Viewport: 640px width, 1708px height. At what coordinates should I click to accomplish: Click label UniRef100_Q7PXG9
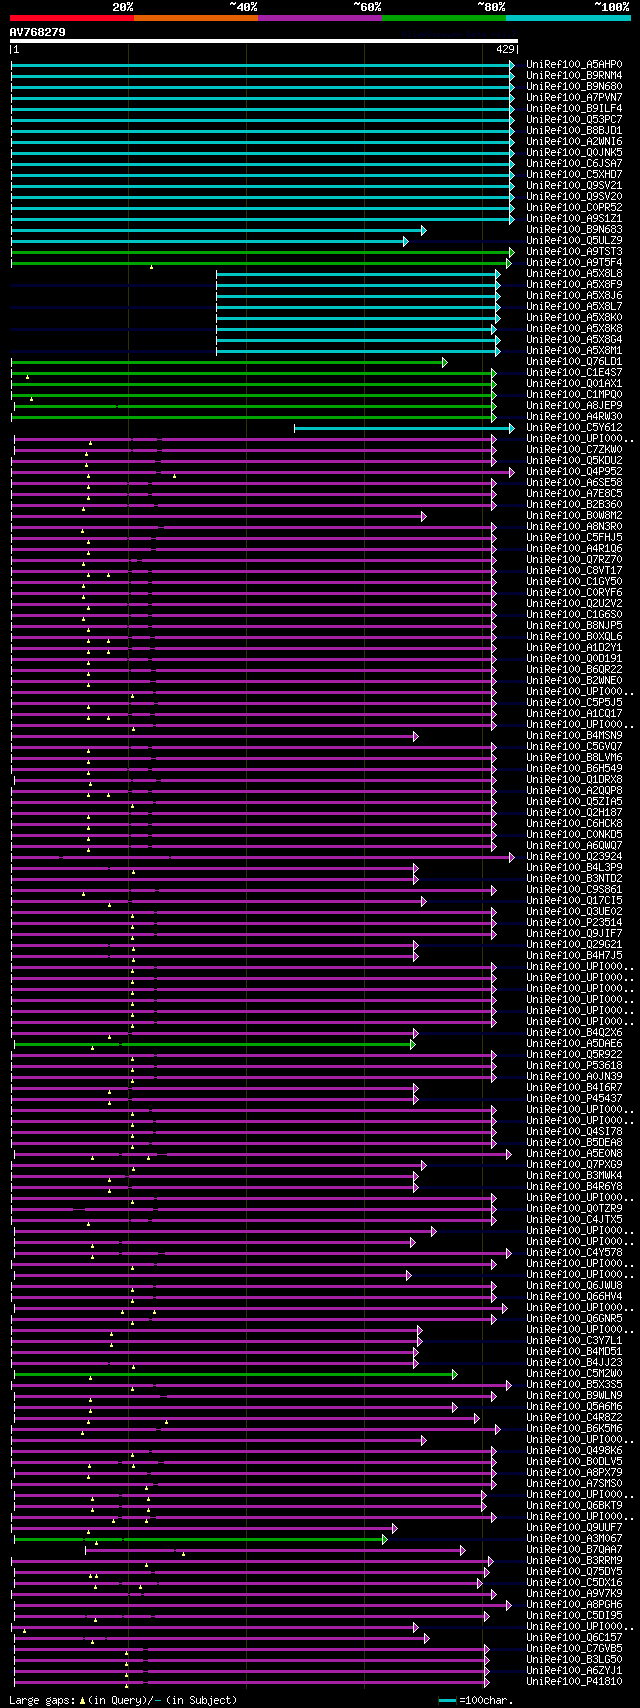(574, 1165)
